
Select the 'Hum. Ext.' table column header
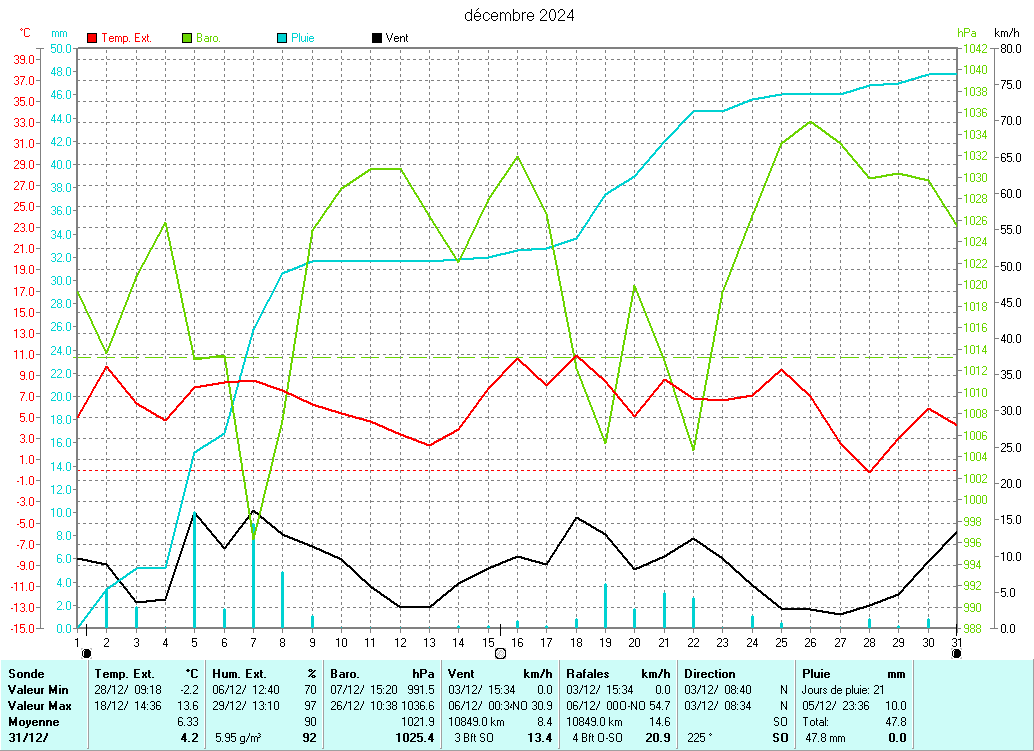(x=238, y=674)
